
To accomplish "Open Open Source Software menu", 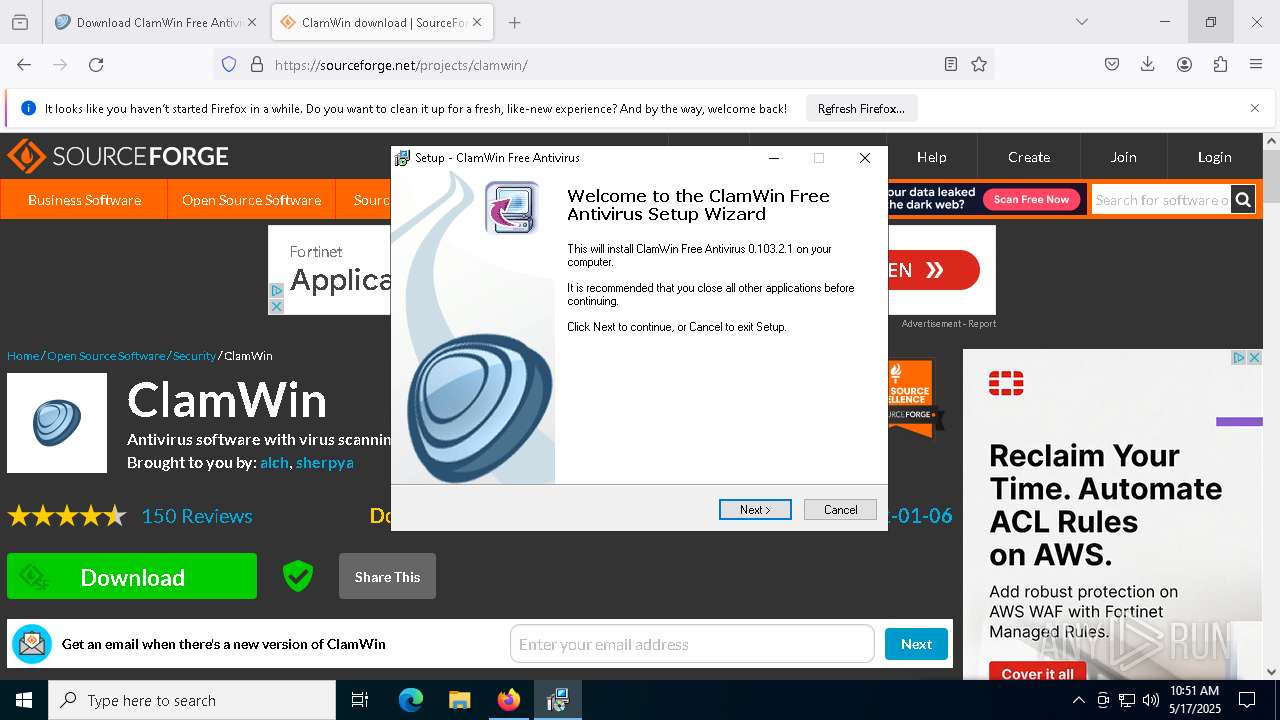I will click(x=251, y=200).
